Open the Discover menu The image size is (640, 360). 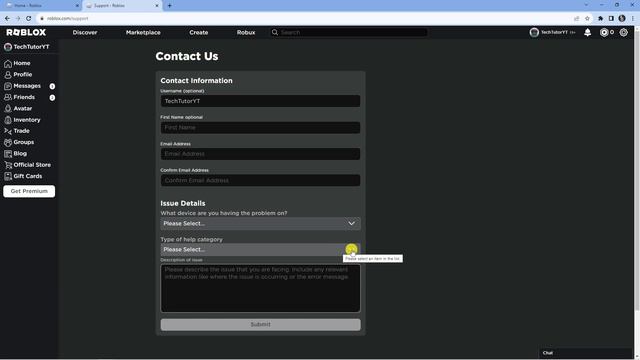coord(85,32)
